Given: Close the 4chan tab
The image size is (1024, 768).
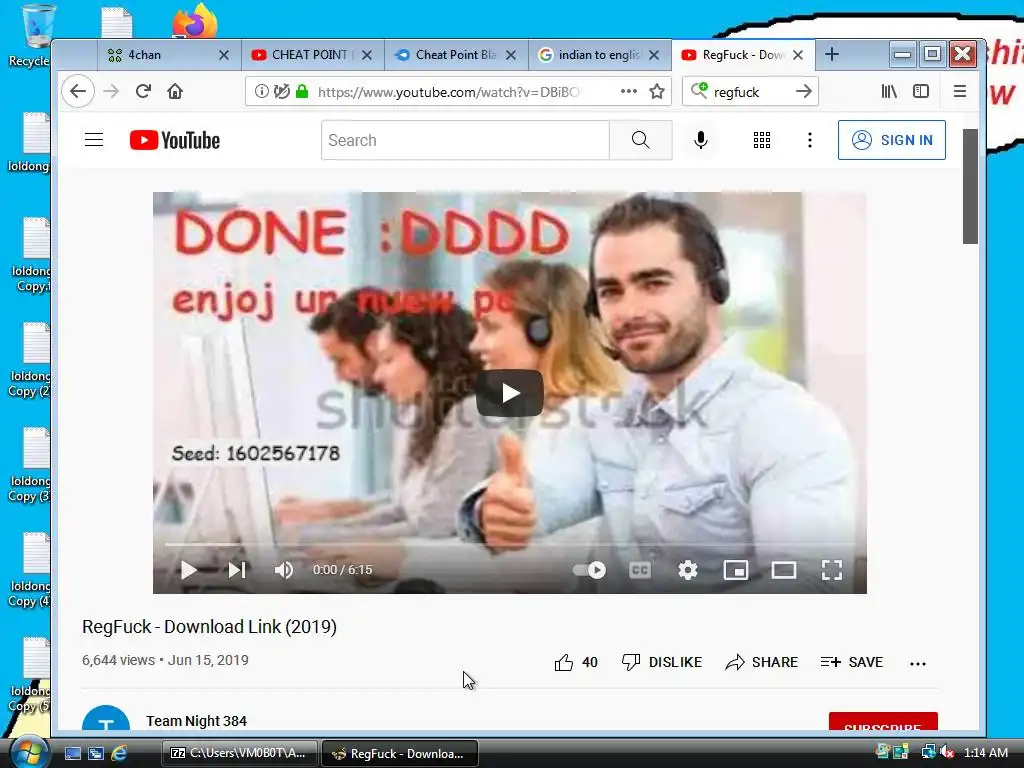Looking at the screenshot, I should [224, 56].
